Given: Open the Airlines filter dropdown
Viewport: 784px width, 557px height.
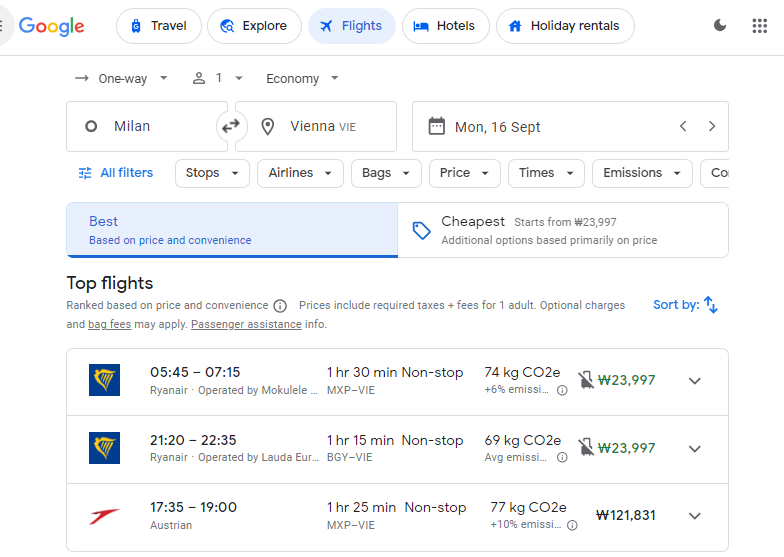Looking at the screenshot, I should (x=300, y=173).
